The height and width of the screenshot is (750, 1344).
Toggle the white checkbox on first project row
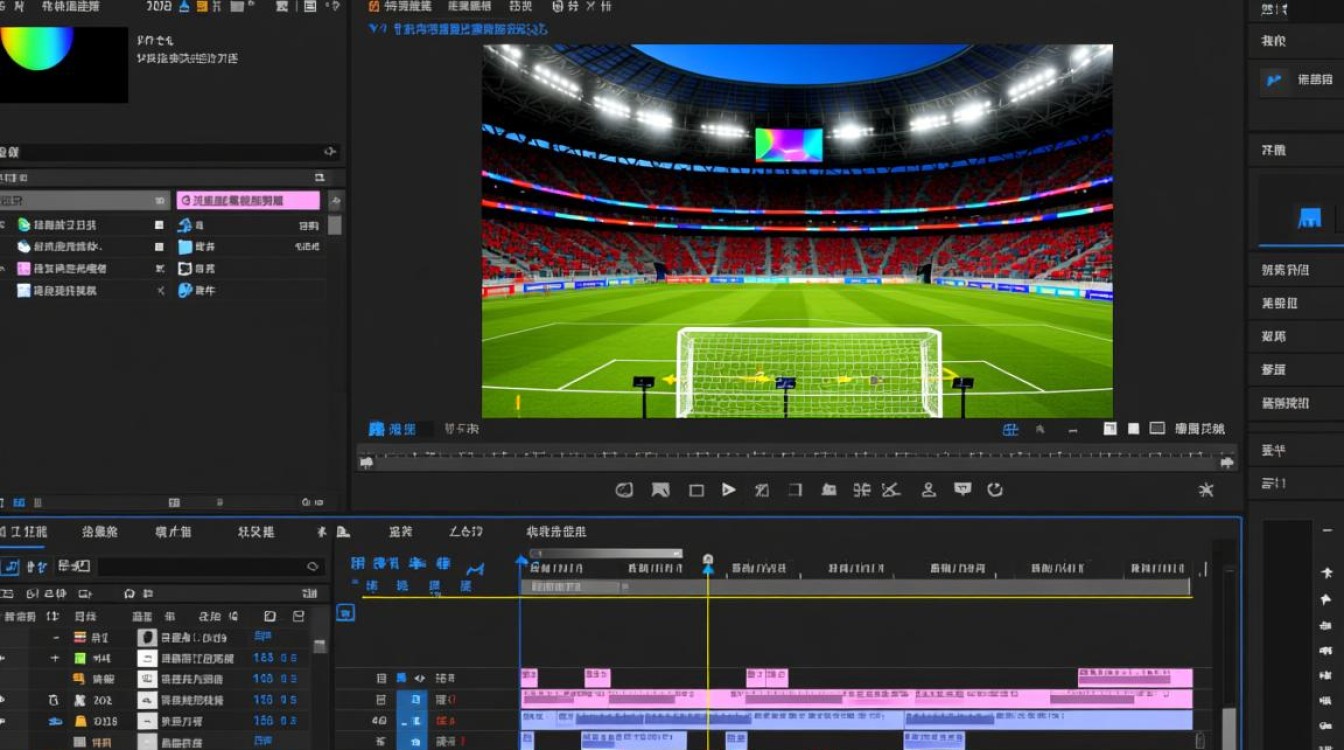click(x=159, y=225)
